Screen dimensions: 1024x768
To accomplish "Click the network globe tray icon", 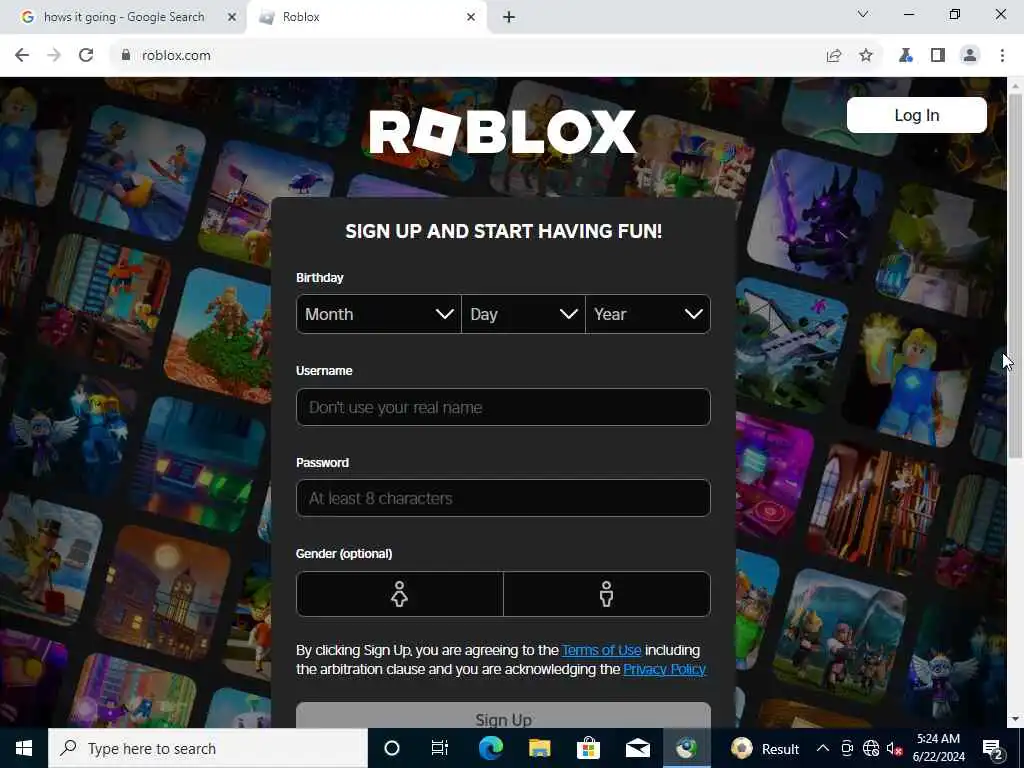I will click(x=871, y=748).
